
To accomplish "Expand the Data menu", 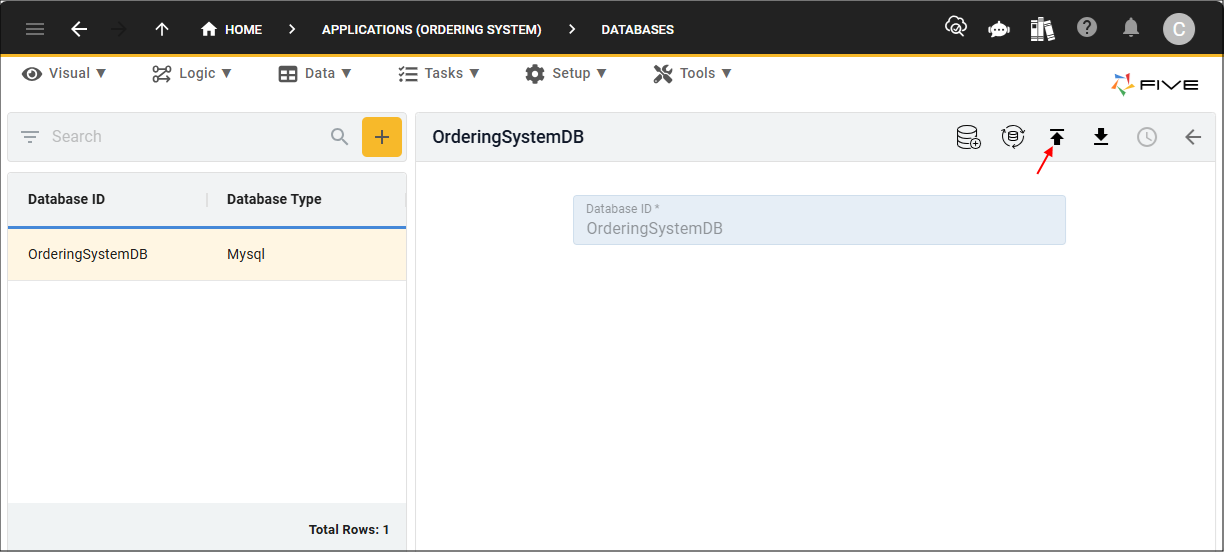I will tap(315, 73).
